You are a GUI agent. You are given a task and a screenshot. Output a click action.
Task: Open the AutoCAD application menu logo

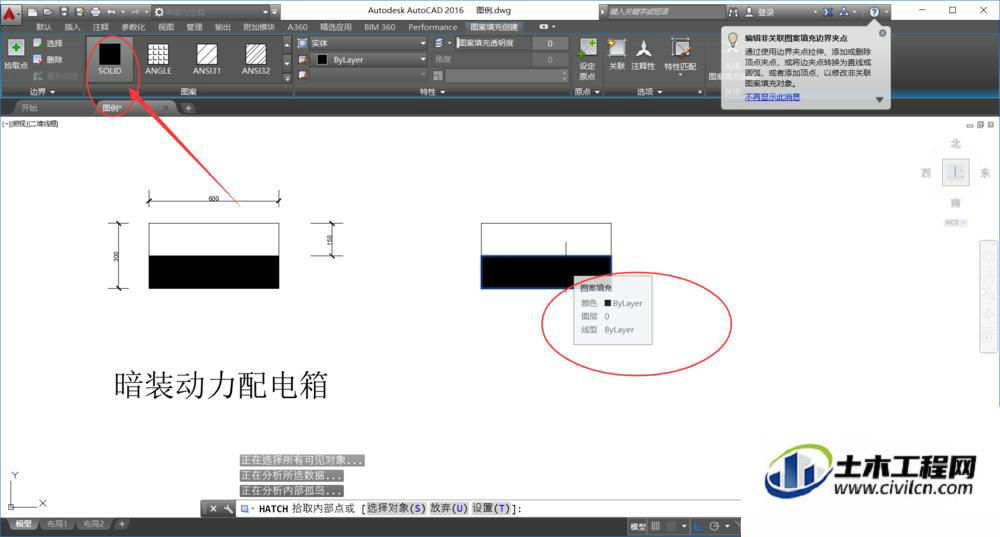coord(10,13)
